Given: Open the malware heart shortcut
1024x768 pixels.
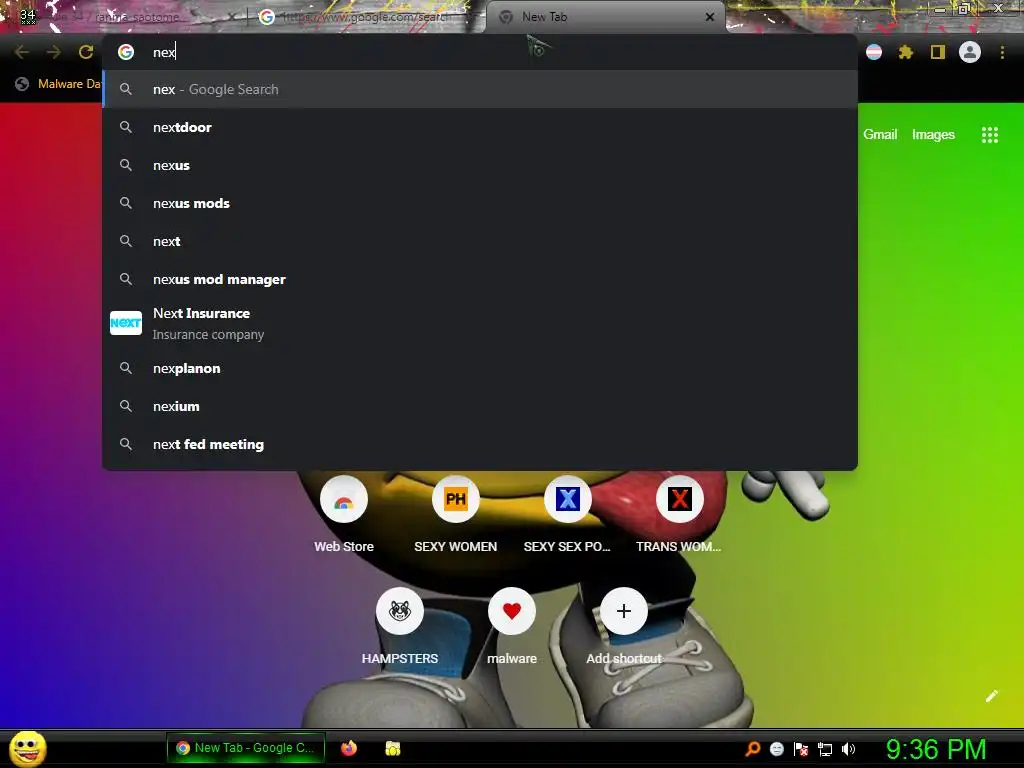Looking at the screenshot, I should pos(512,627).
